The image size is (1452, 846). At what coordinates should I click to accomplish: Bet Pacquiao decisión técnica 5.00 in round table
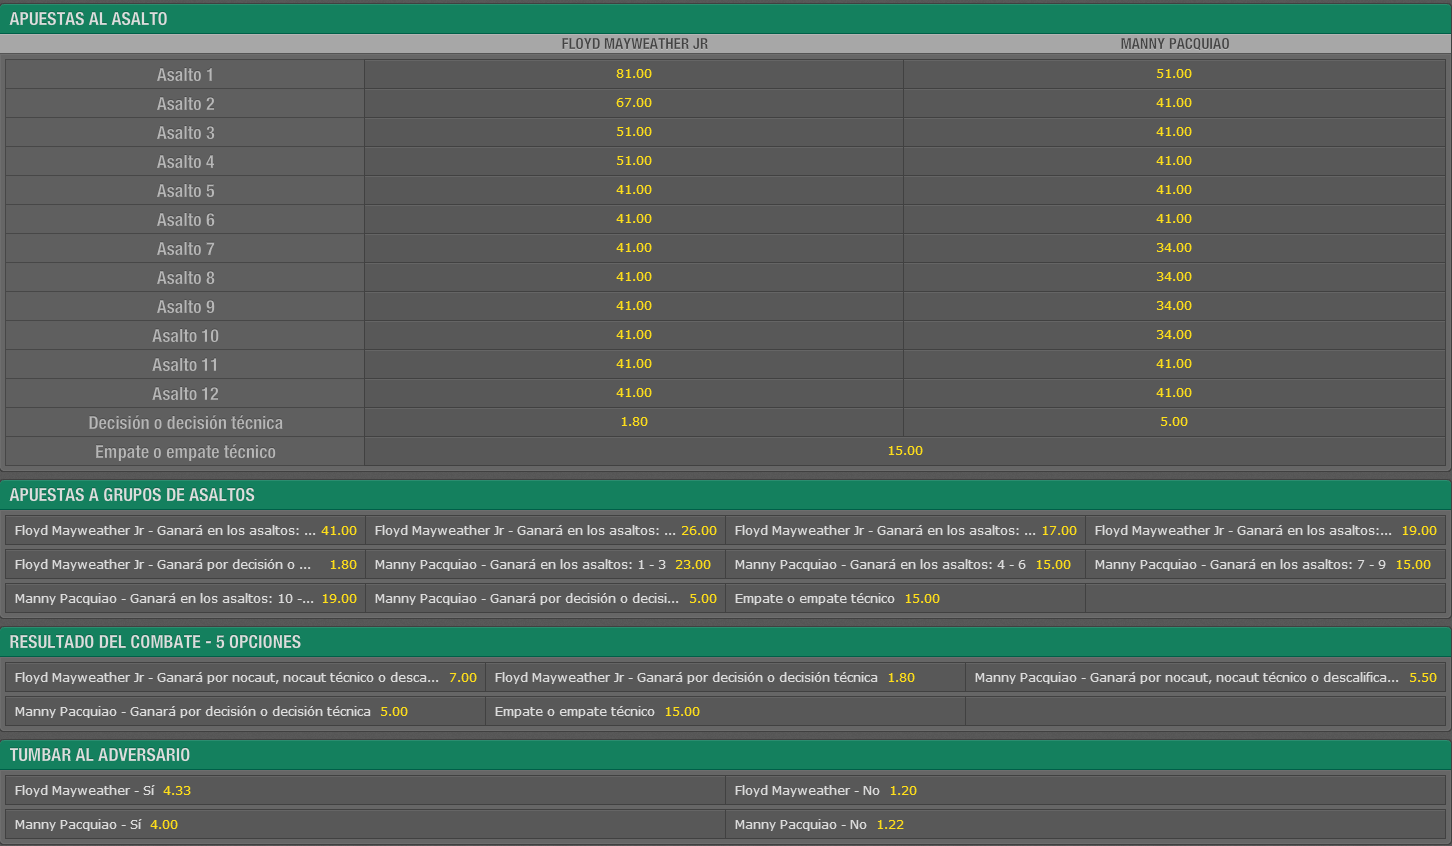click(x=1174, y=422)
